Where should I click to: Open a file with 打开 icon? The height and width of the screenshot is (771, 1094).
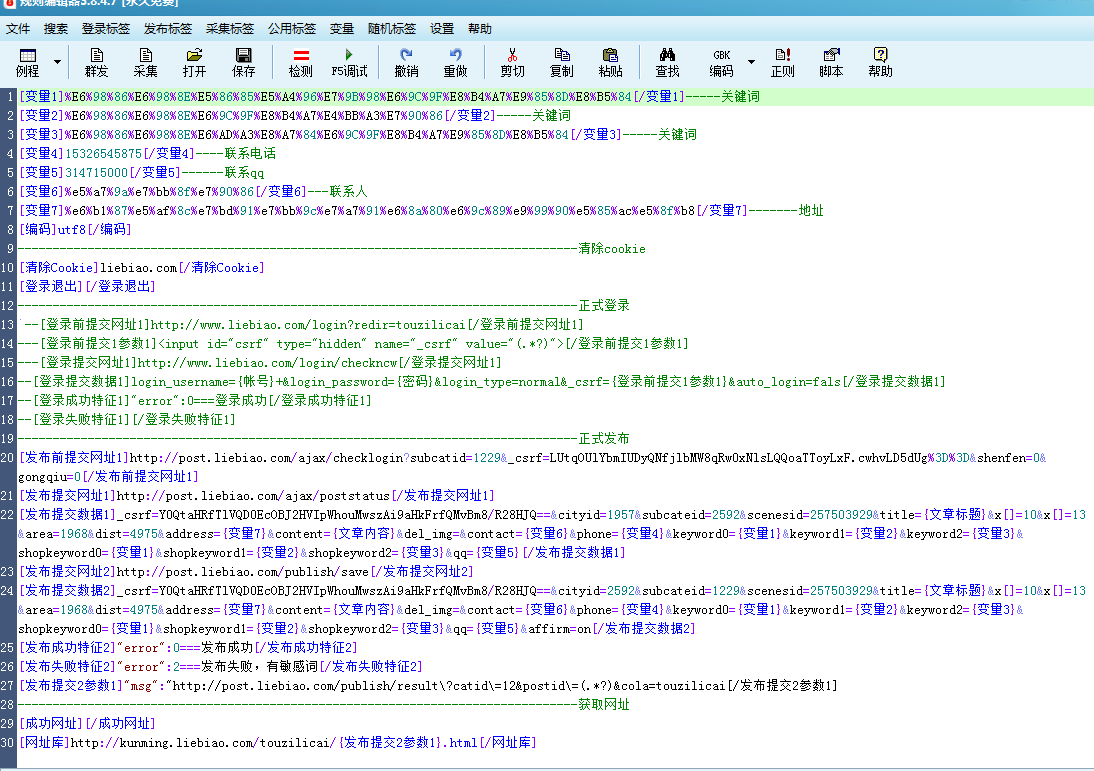pos(194,62)
